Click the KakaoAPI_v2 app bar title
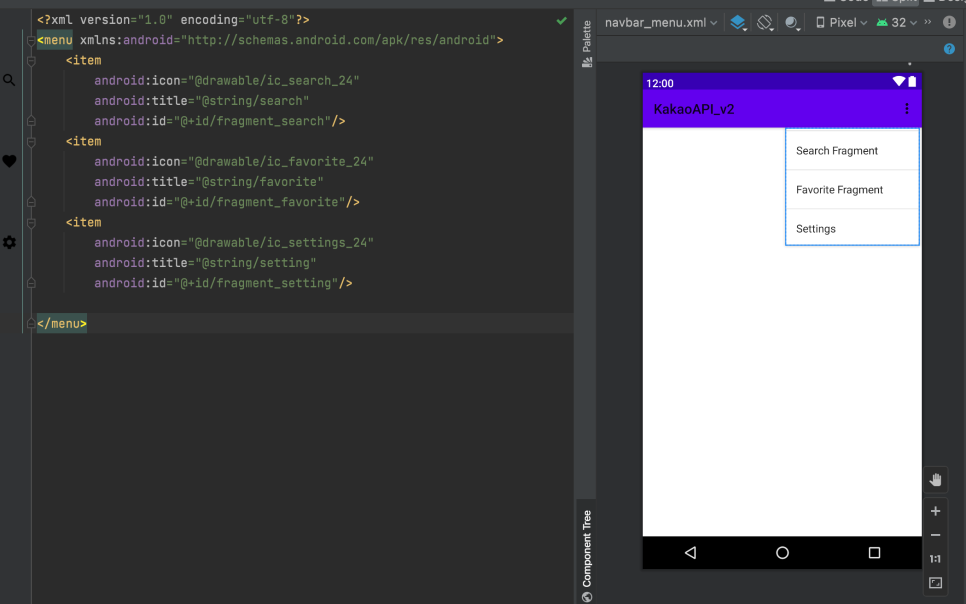 point(694,109)
